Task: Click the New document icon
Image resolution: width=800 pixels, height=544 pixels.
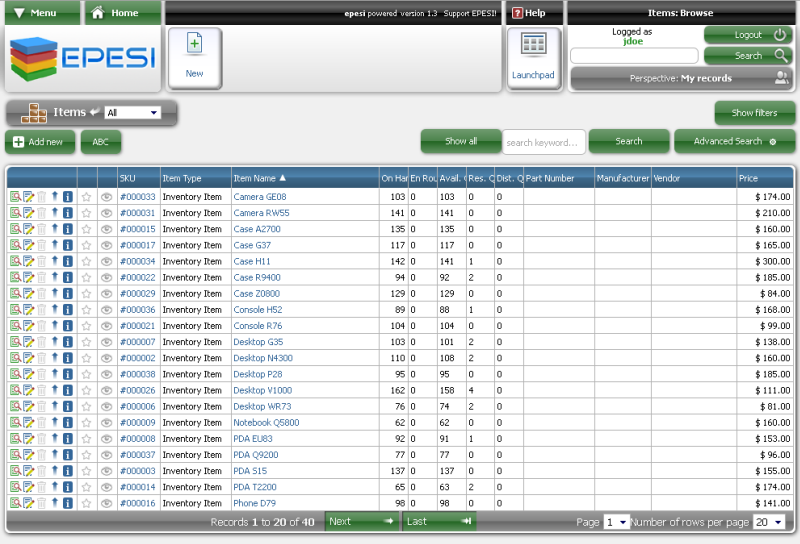Action: pos(194,58)
